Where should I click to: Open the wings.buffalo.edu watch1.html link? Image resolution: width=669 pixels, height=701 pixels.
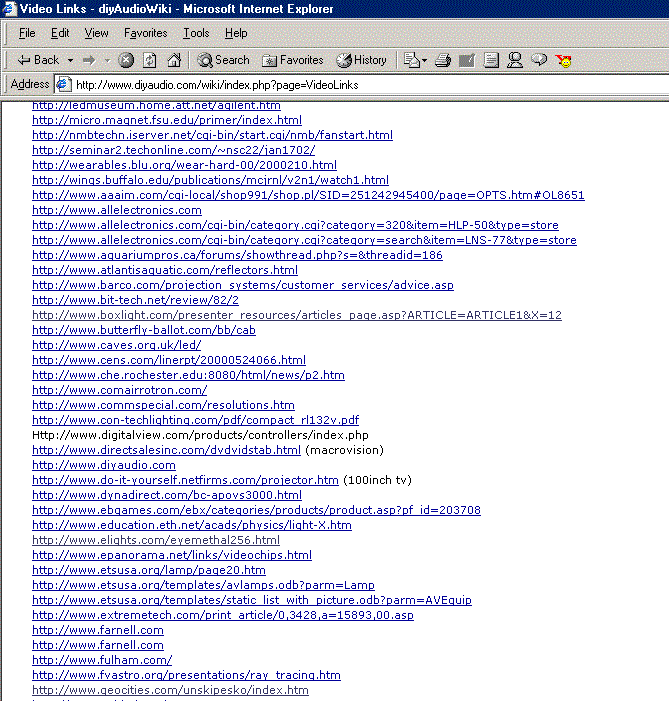tap(210, 180)
